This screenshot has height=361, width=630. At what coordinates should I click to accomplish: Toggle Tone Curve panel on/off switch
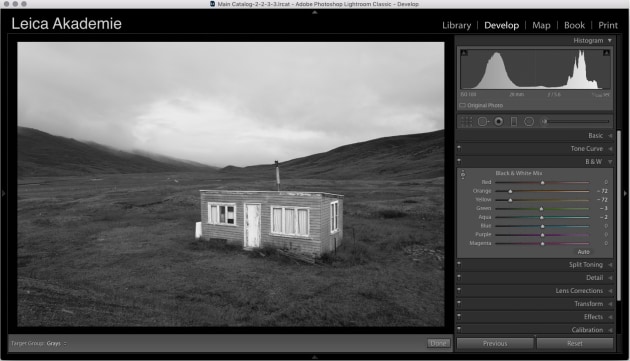[459, 148]
